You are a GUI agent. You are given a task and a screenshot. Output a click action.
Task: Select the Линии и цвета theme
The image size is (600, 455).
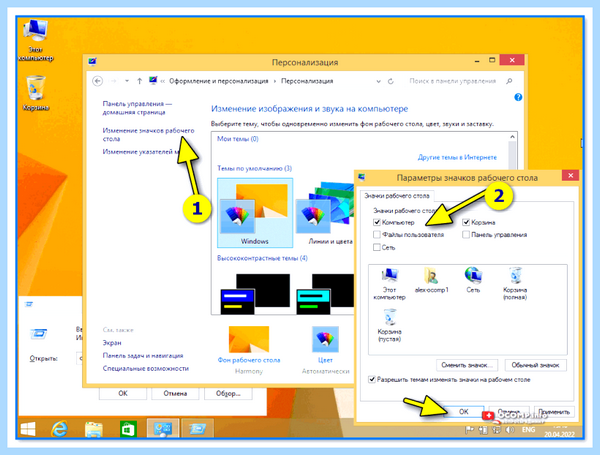[324, 213]
